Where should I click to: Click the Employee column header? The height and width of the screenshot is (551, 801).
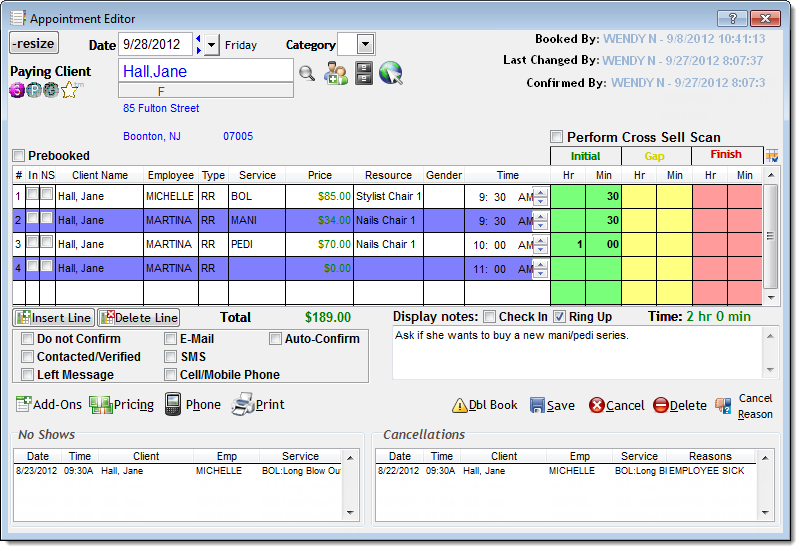point(171,175)
